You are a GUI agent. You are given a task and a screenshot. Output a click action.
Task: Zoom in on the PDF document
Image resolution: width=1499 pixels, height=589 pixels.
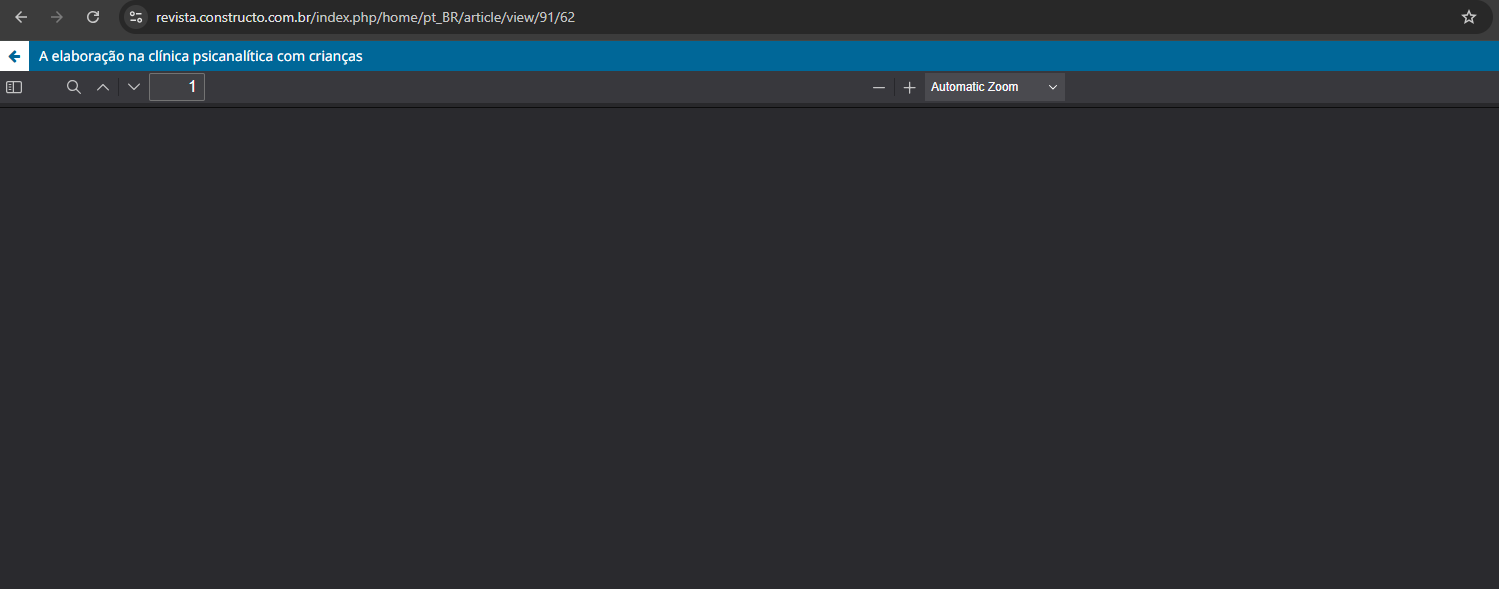point(909,87)
